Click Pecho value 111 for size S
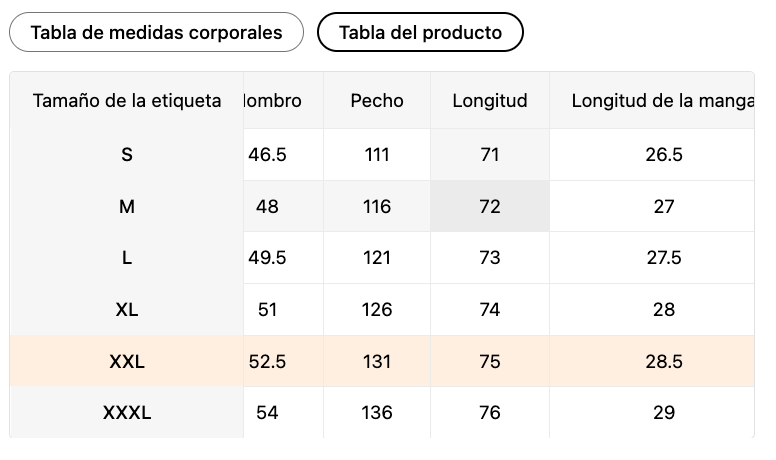This screenshot has height=460, width=776. point(377,155)
